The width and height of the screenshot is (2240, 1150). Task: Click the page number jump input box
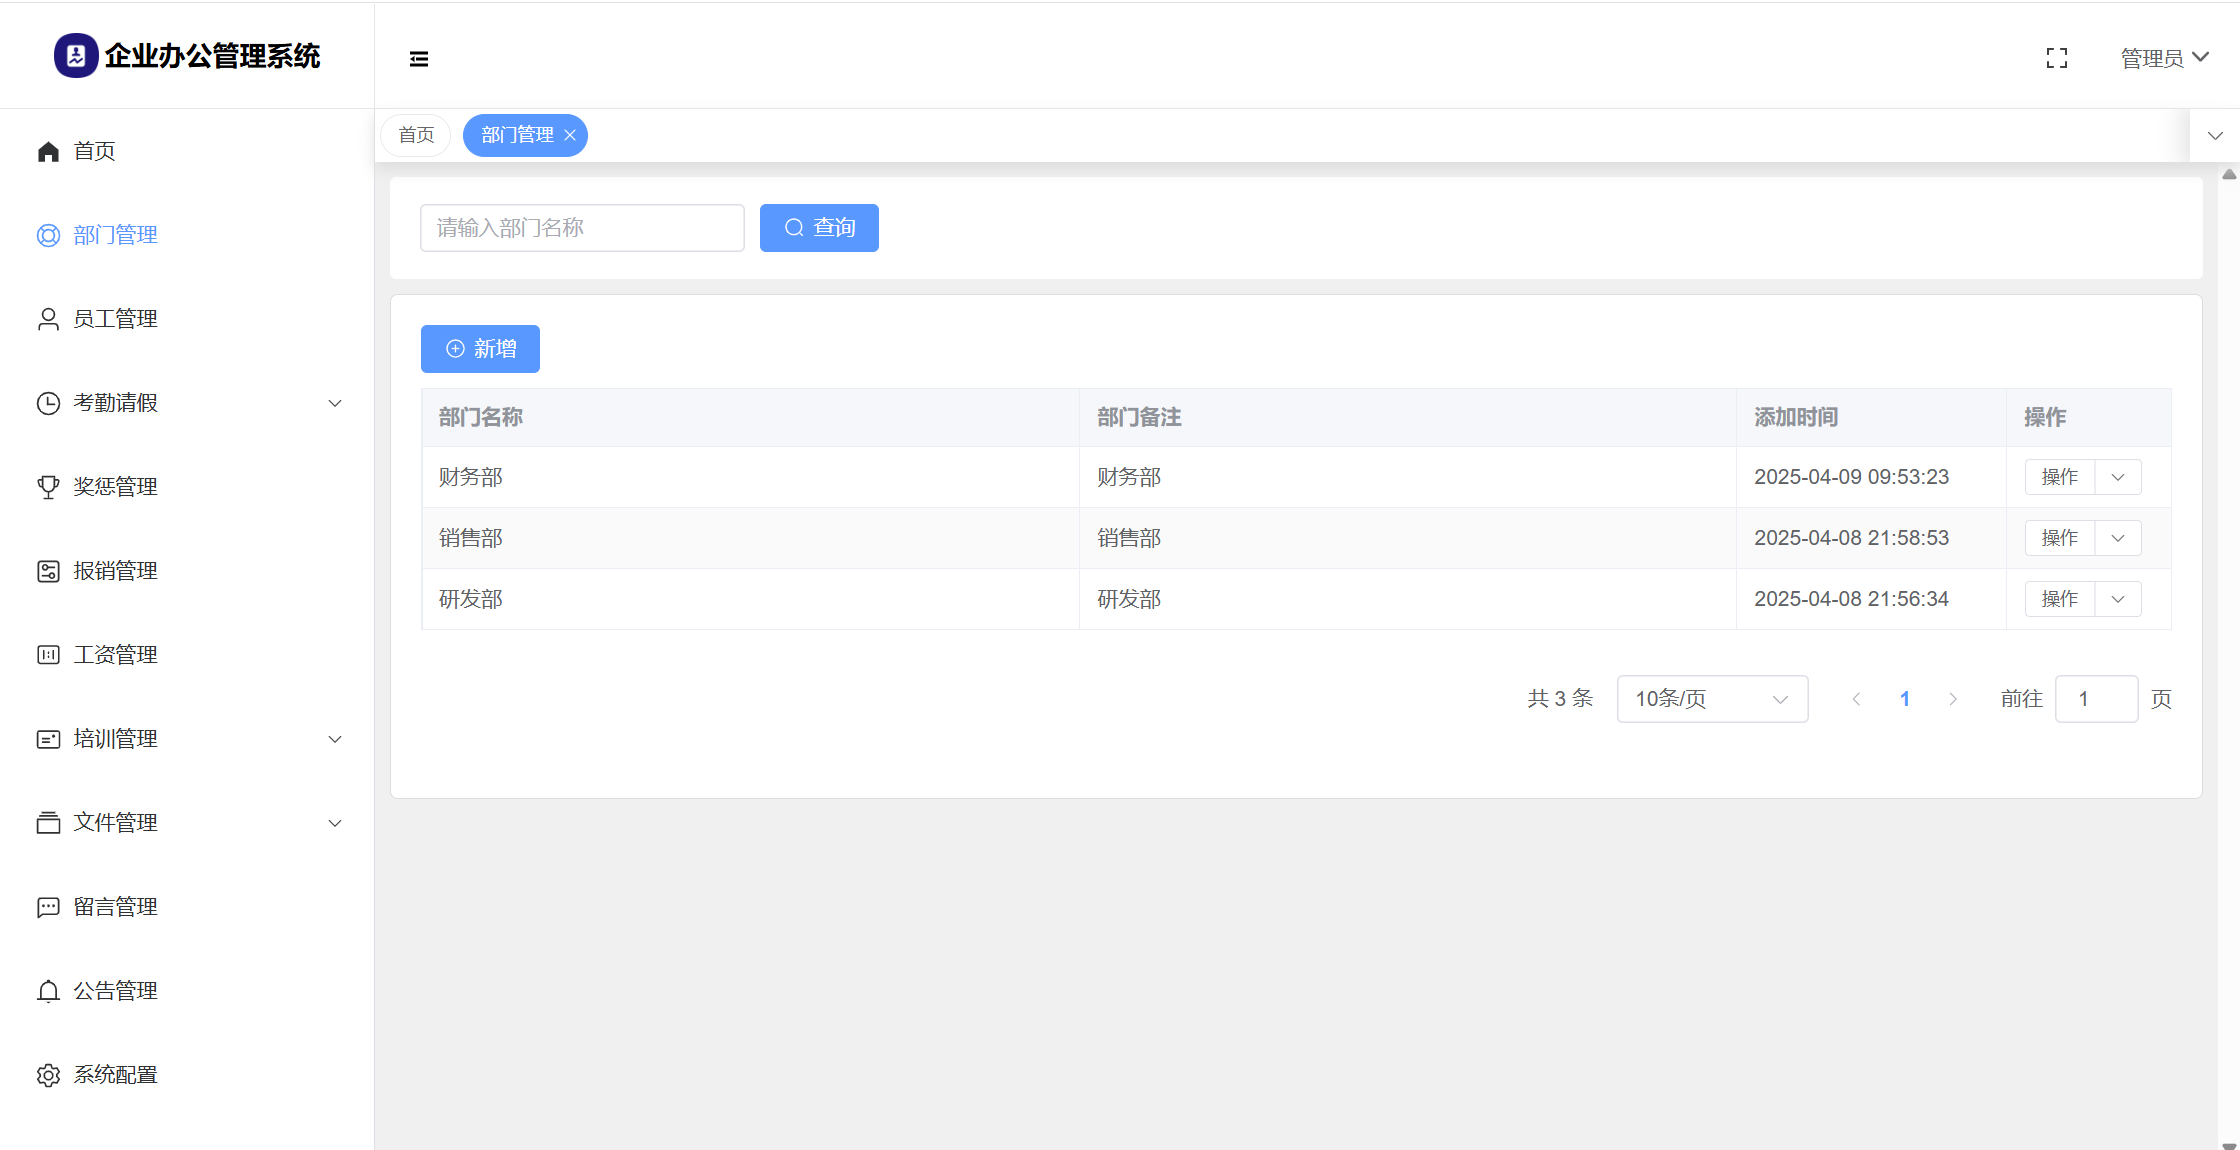click(2095, 699)
